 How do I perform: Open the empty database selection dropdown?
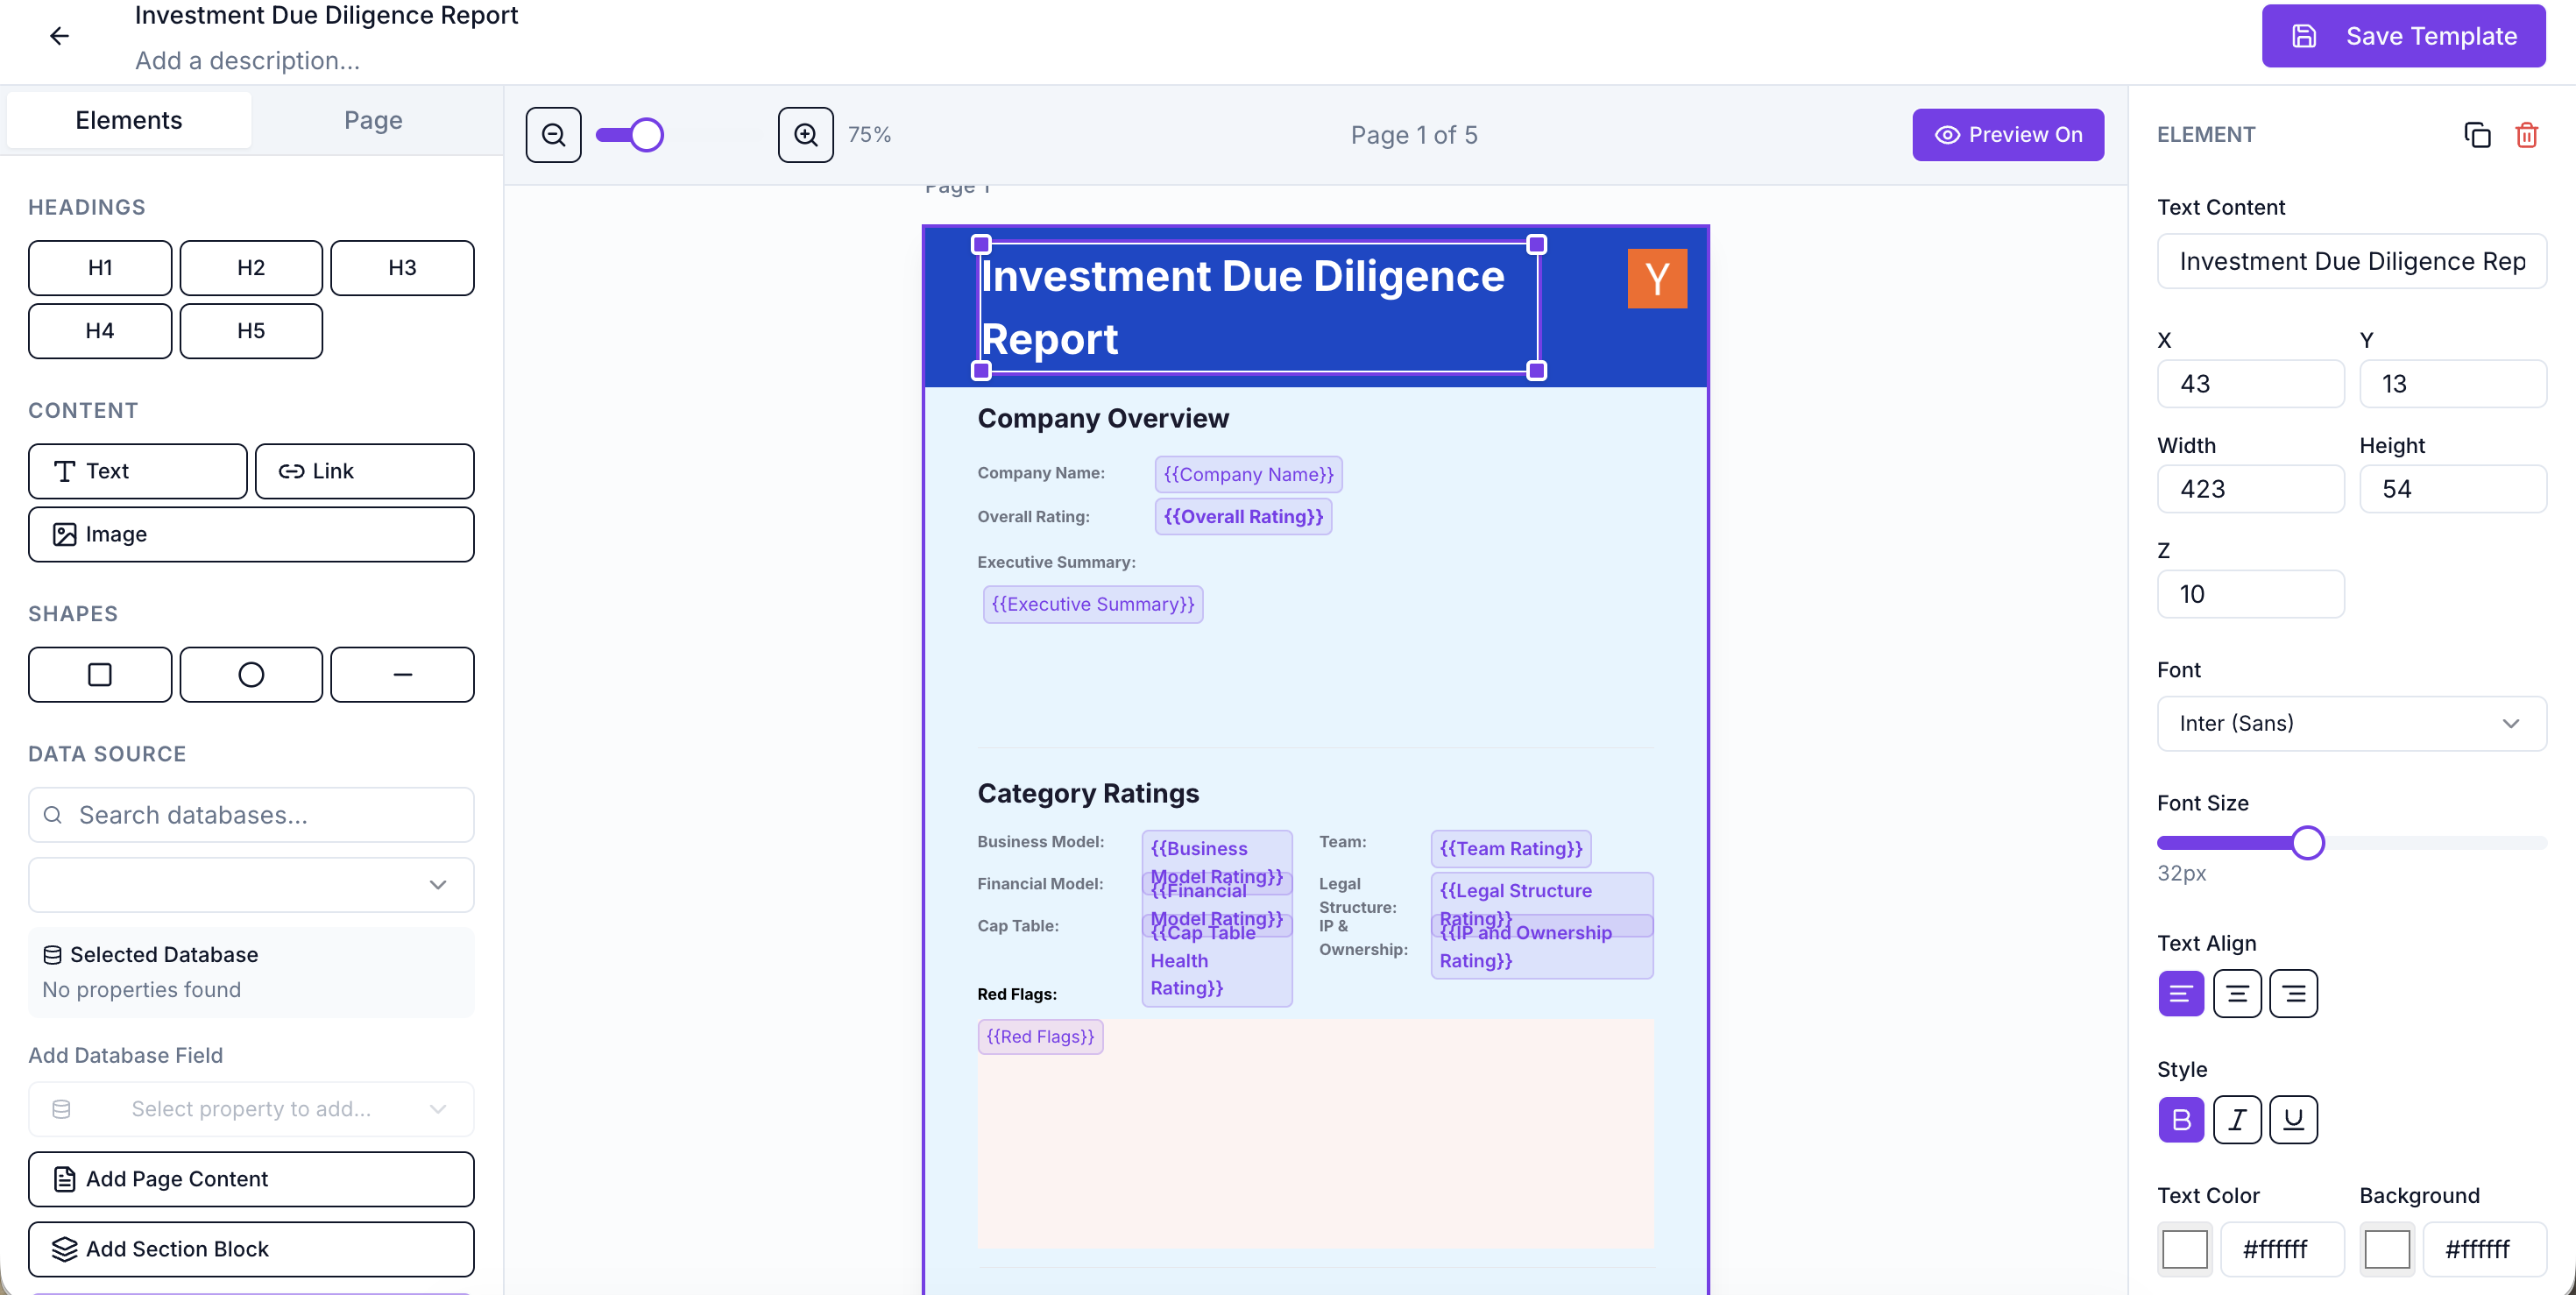click(x=251, y=884)
